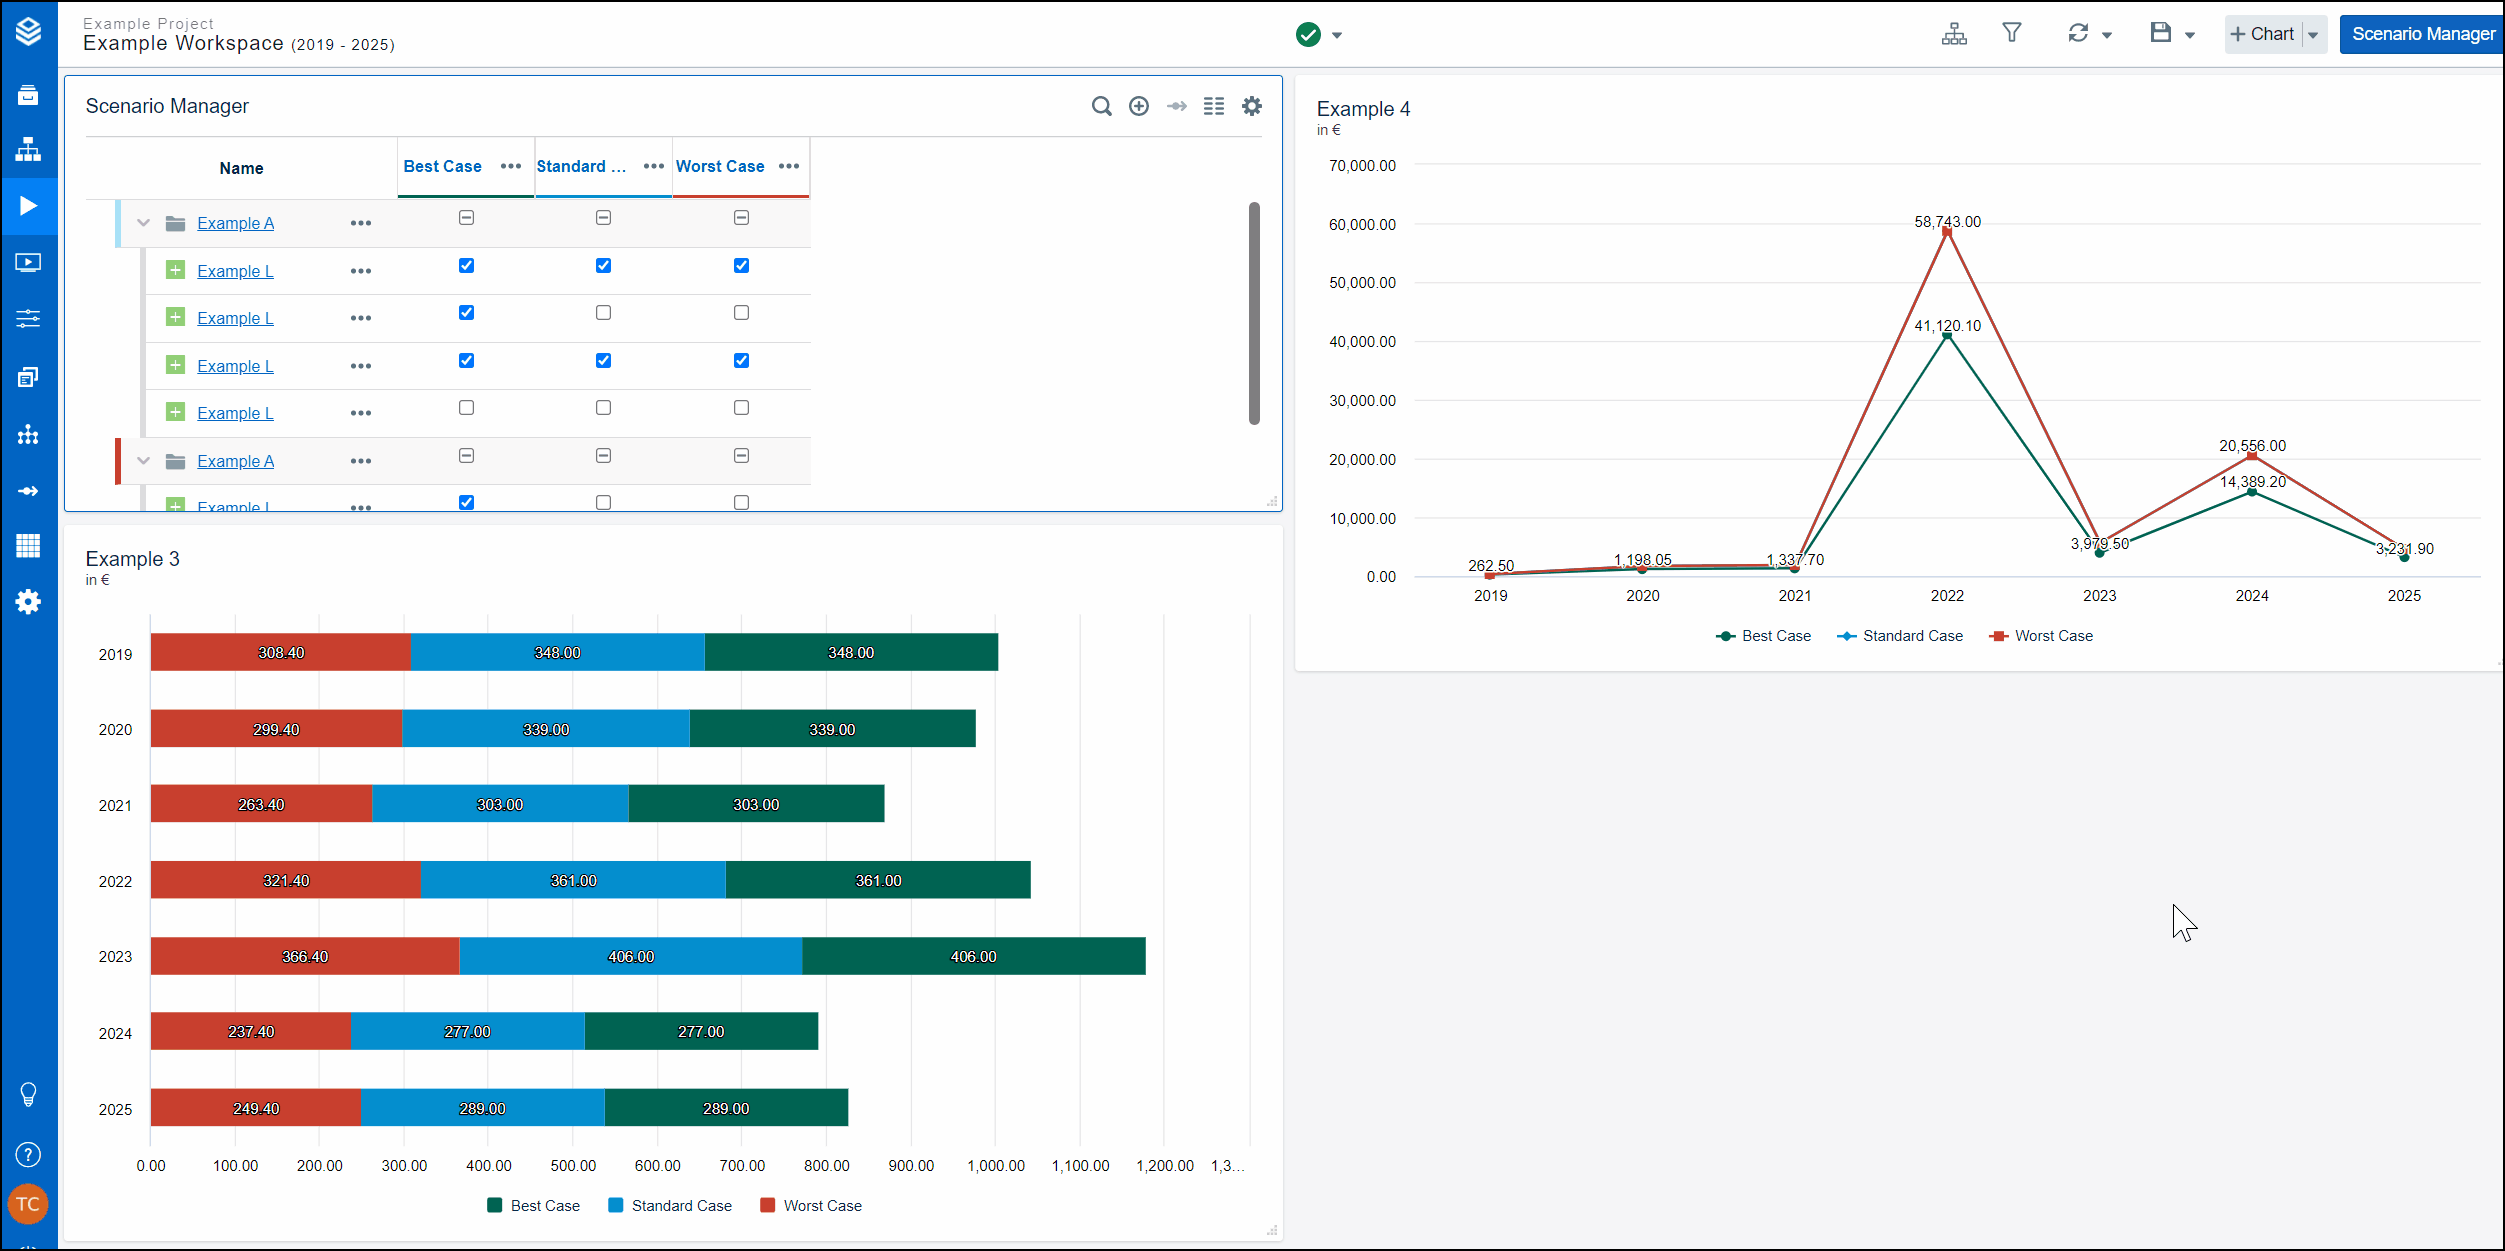Click the search icon in Scenario Manager

[1101, 106]
